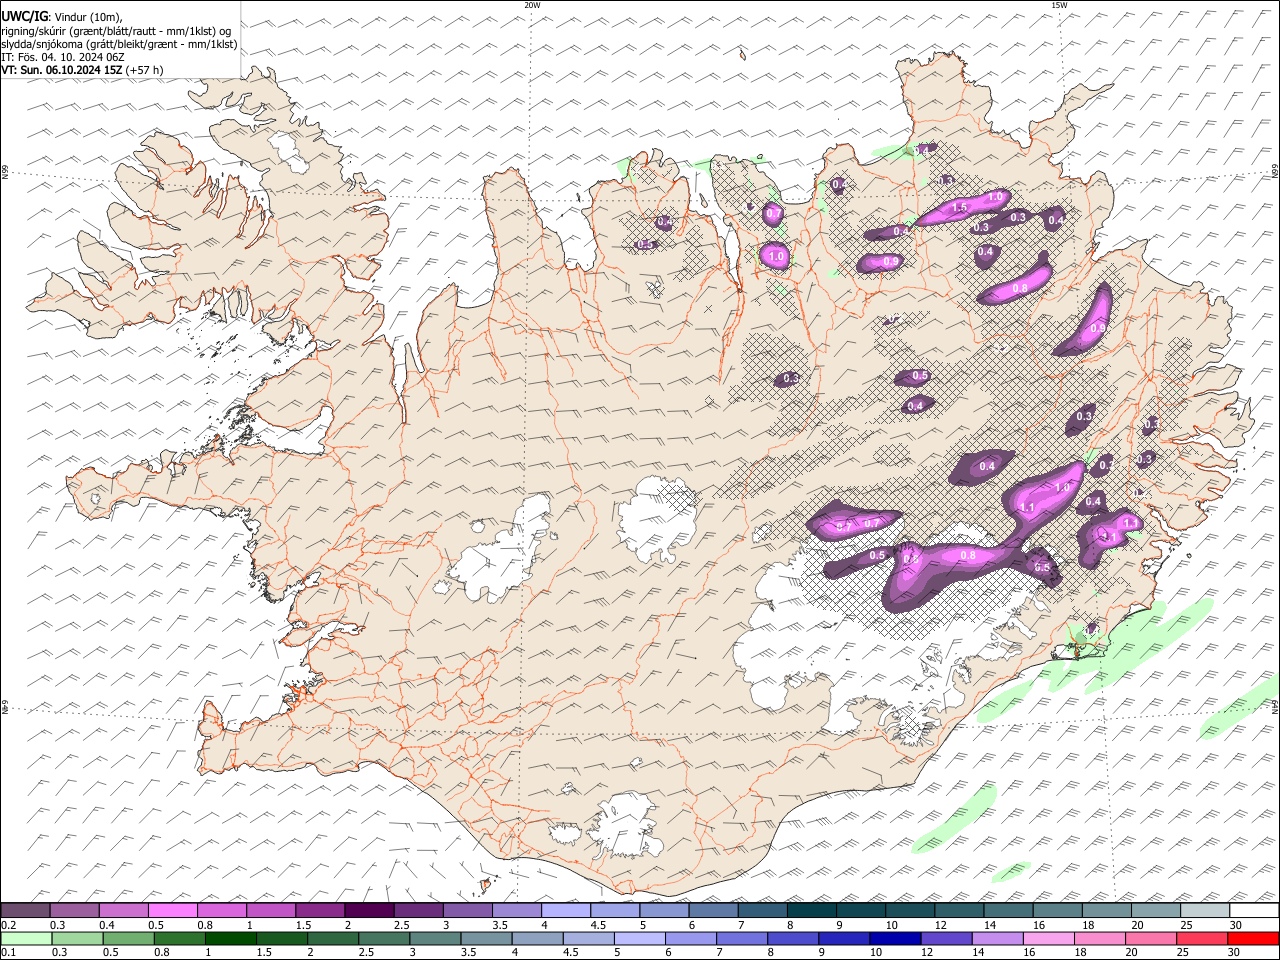Click the 'IT: Fös. 04. 10. 2024 06Z' line
This screenshot has width=1280, height=960.
tap(63, 57)
